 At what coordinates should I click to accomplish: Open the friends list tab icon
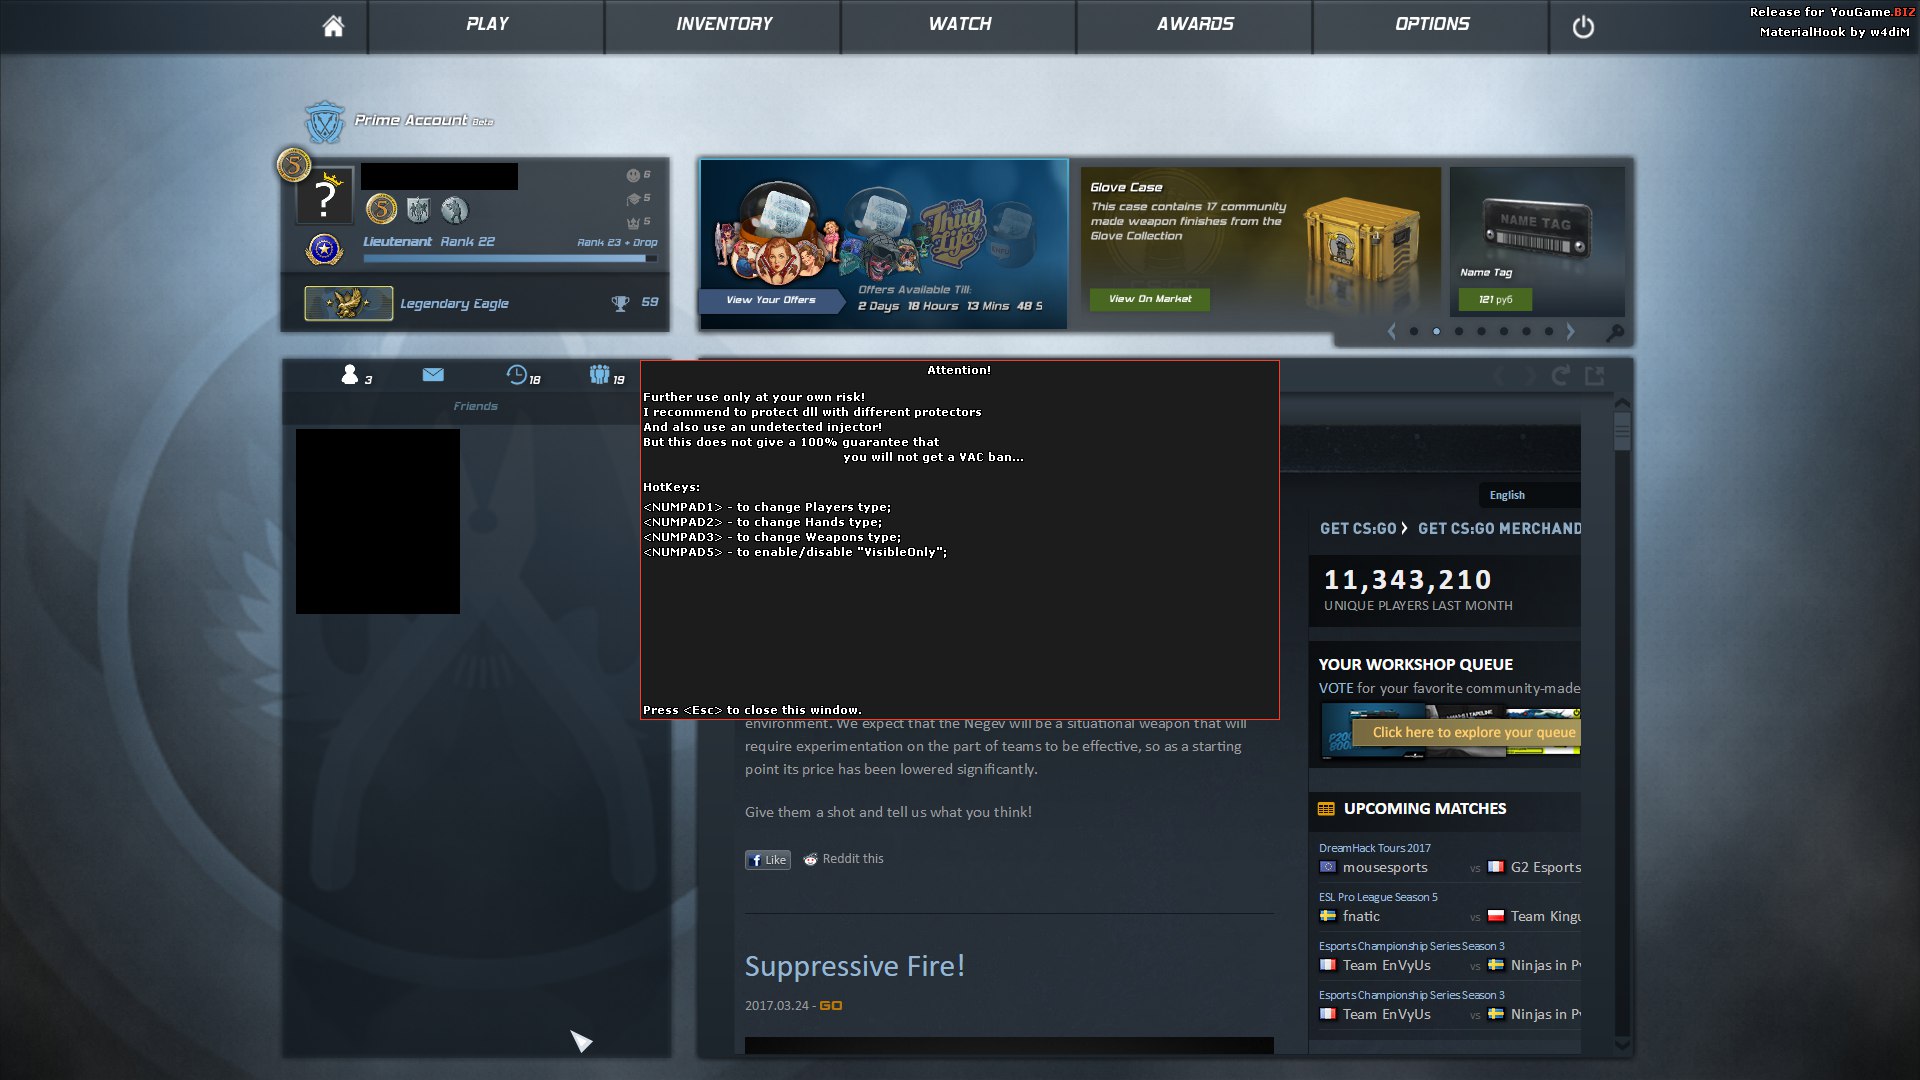349,375
